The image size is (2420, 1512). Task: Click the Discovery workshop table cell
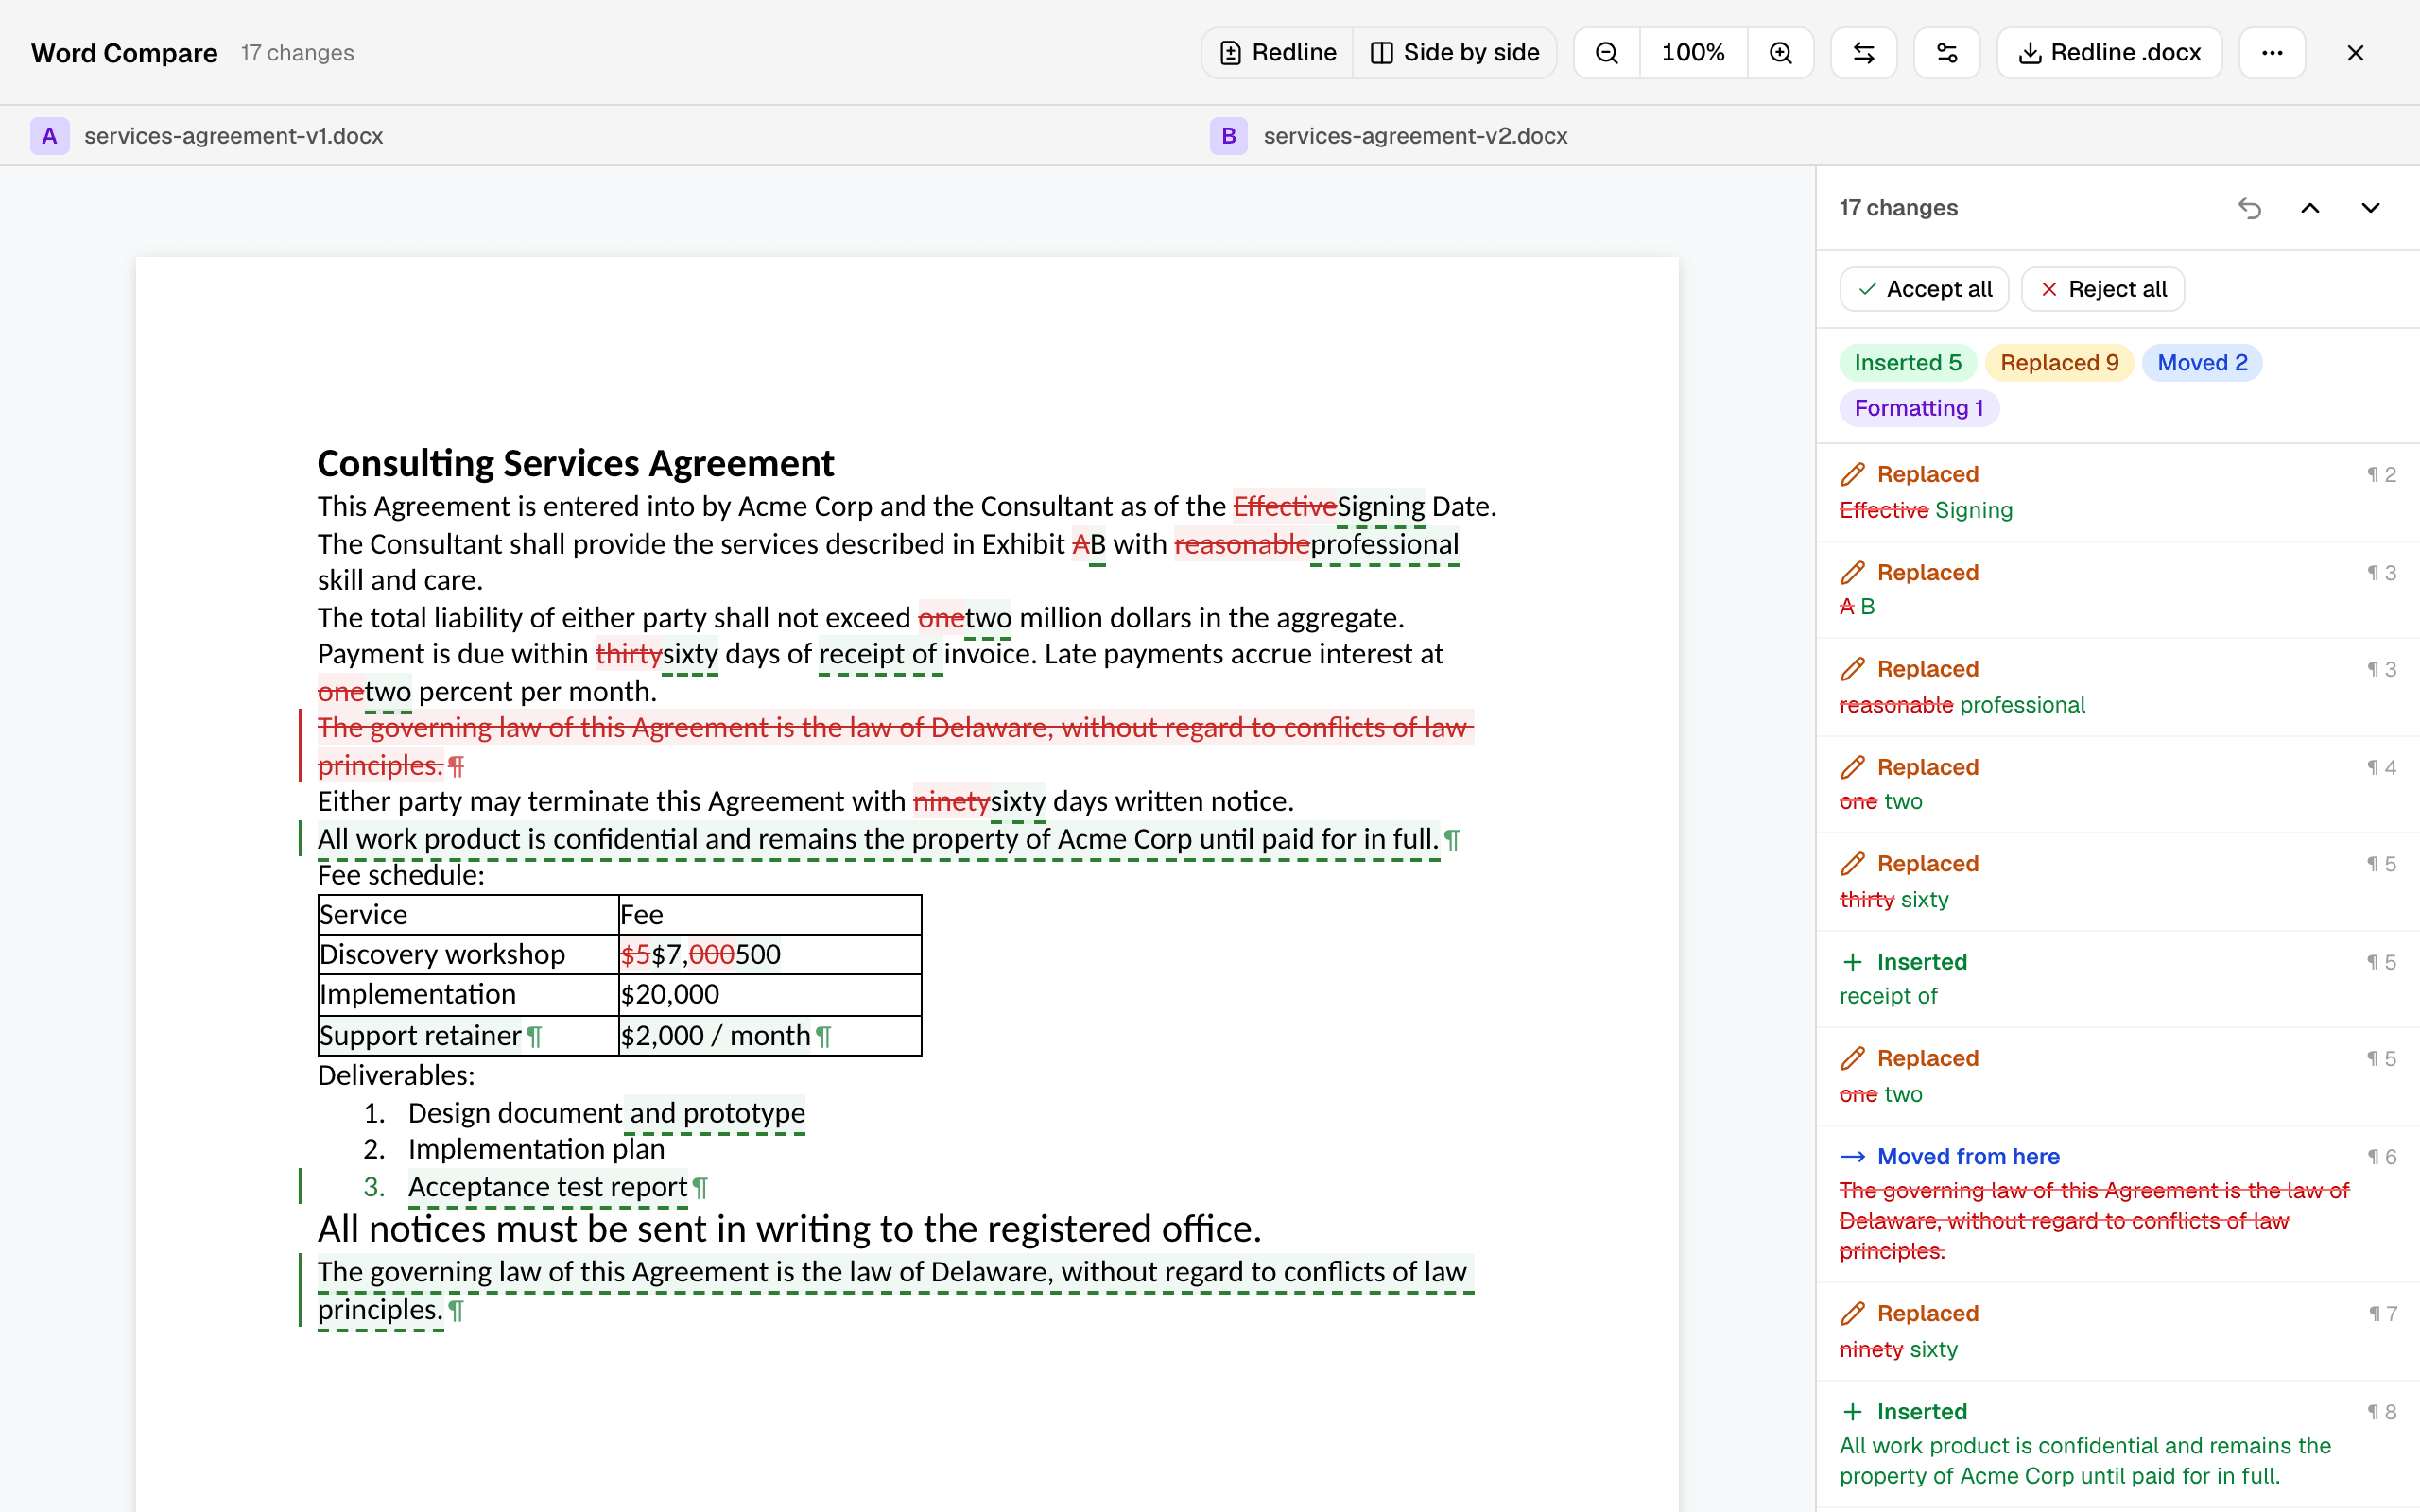(x=468, y=955)
